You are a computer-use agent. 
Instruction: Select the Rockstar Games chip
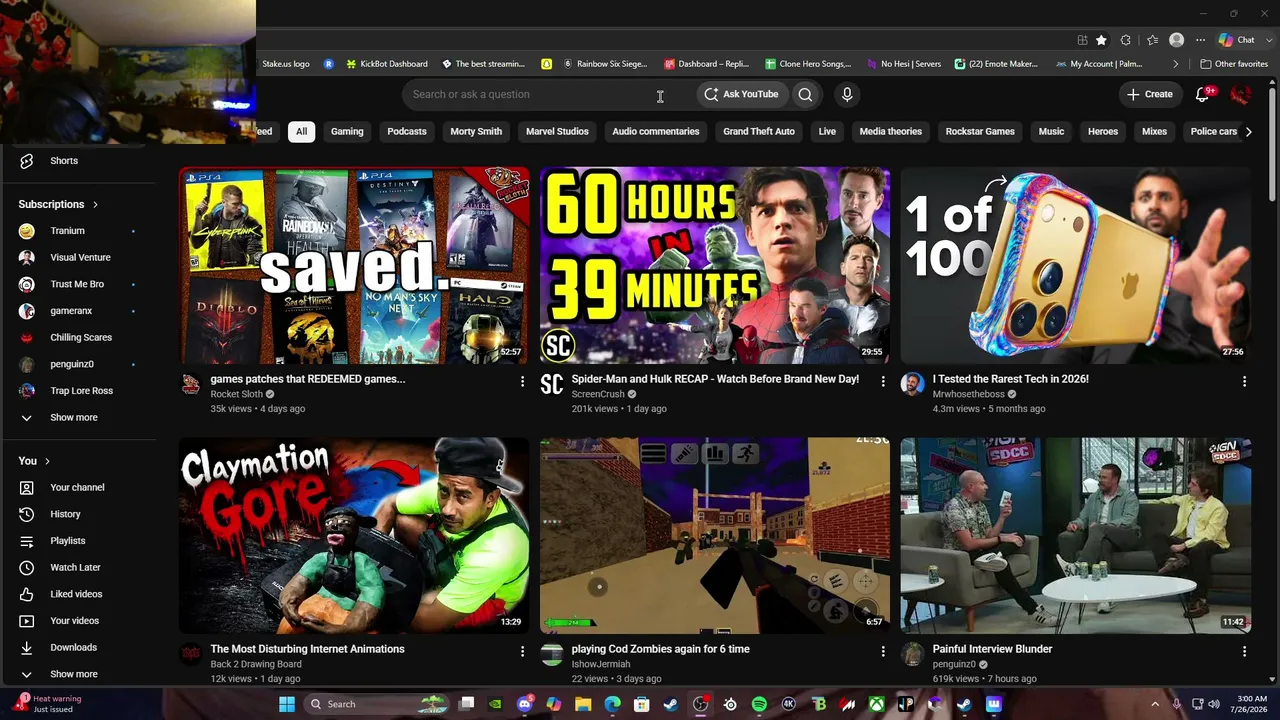click(980, 131)
